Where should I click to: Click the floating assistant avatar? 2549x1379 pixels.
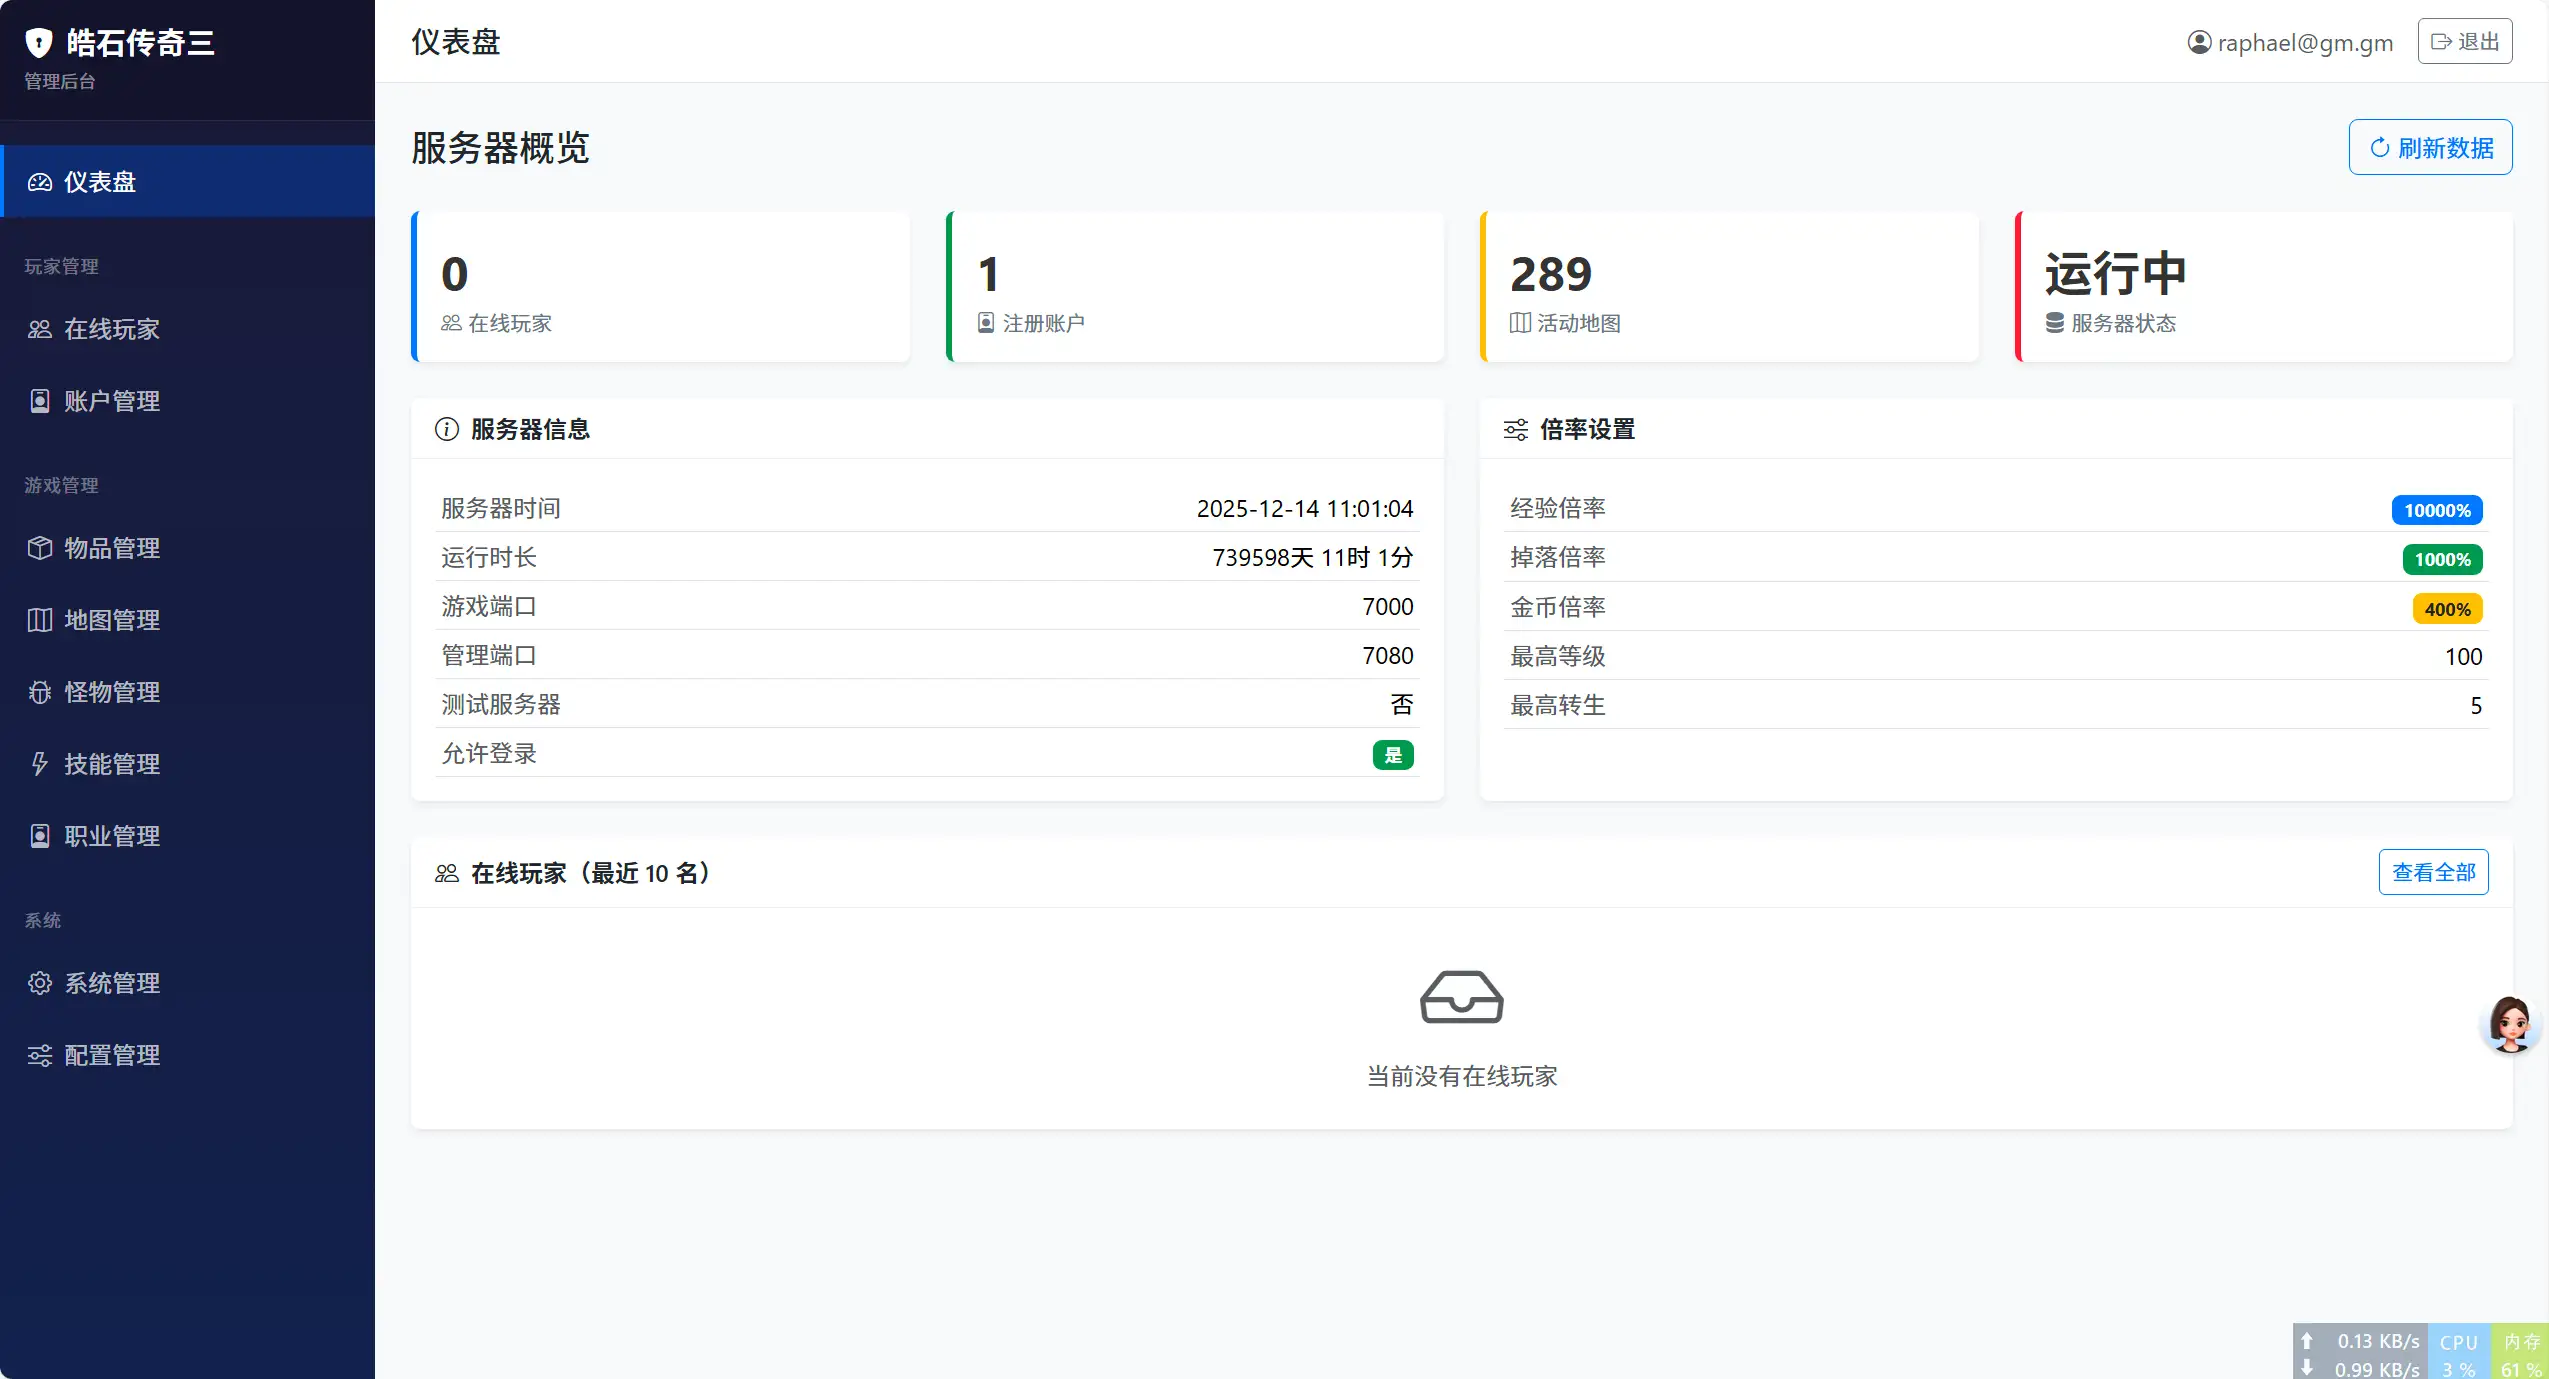(2509, 1024)
